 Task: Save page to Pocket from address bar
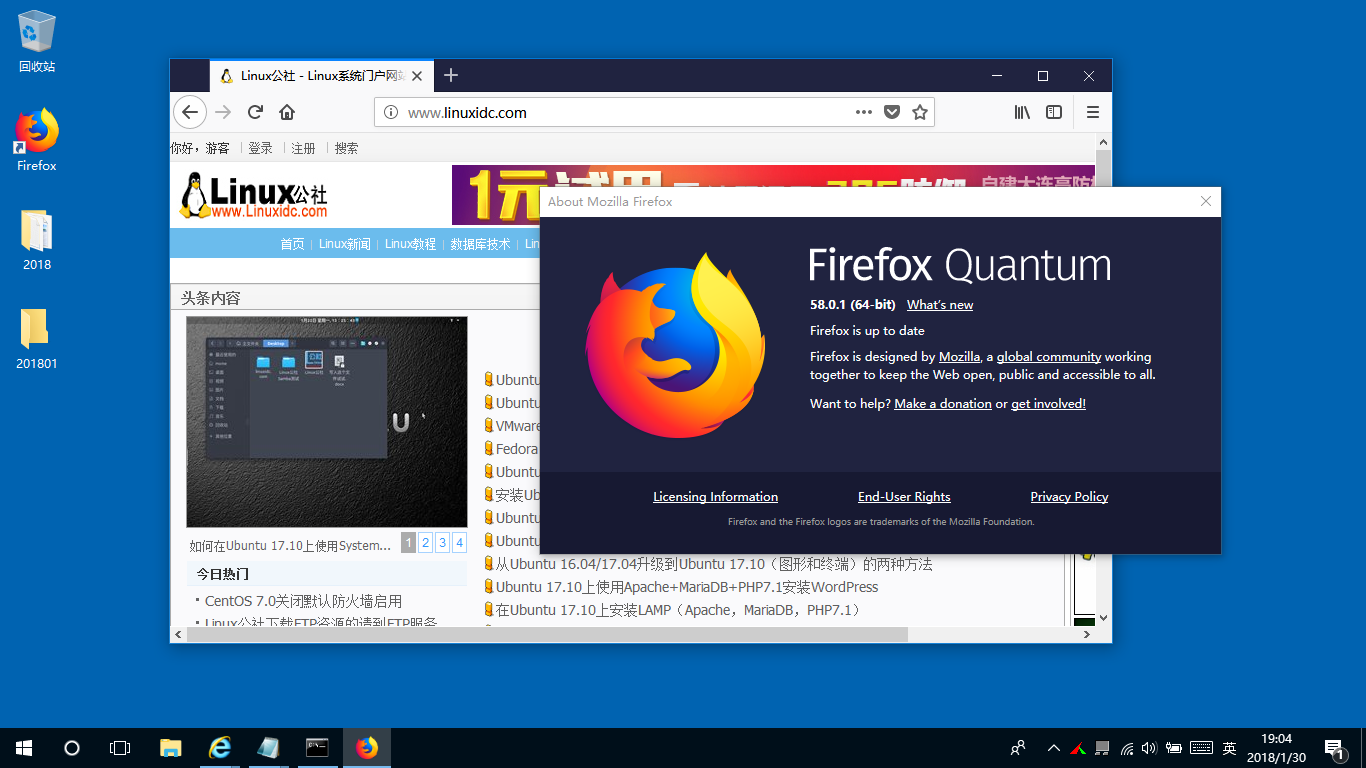892,112
